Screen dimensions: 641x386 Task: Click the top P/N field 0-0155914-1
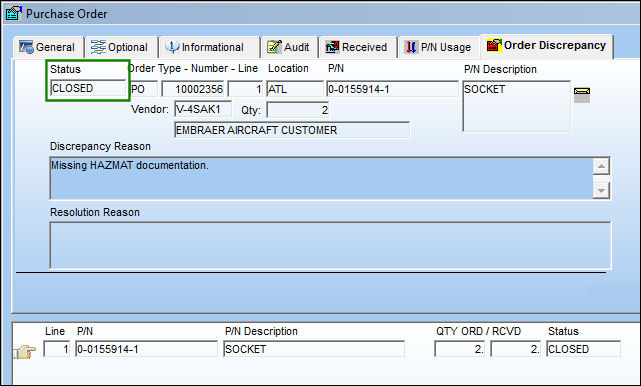click(392, 89)
